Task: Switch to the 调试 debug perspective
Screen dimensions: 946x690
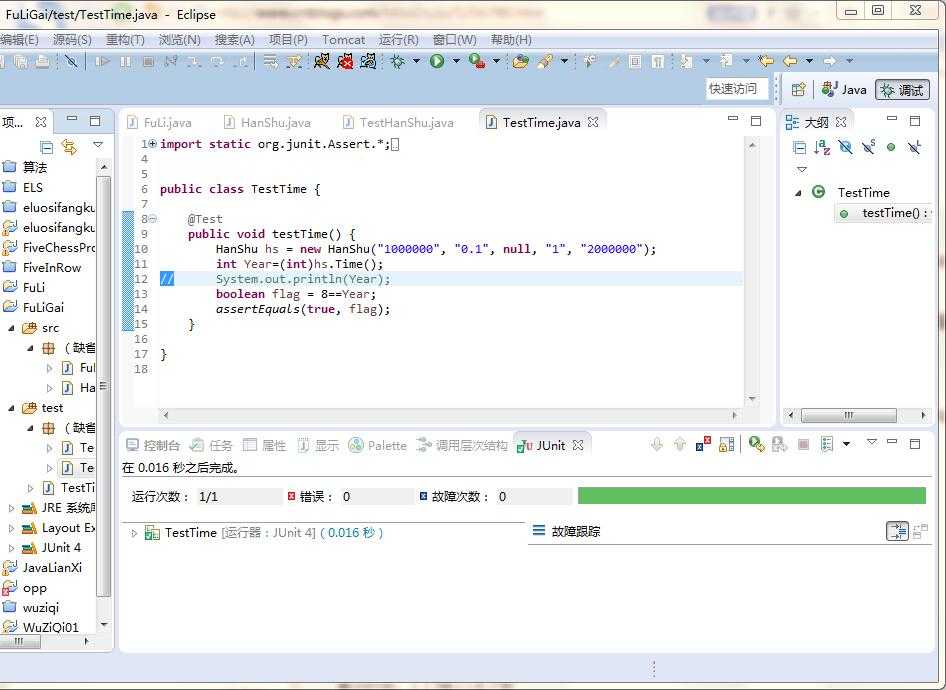Action: [903, 90]
